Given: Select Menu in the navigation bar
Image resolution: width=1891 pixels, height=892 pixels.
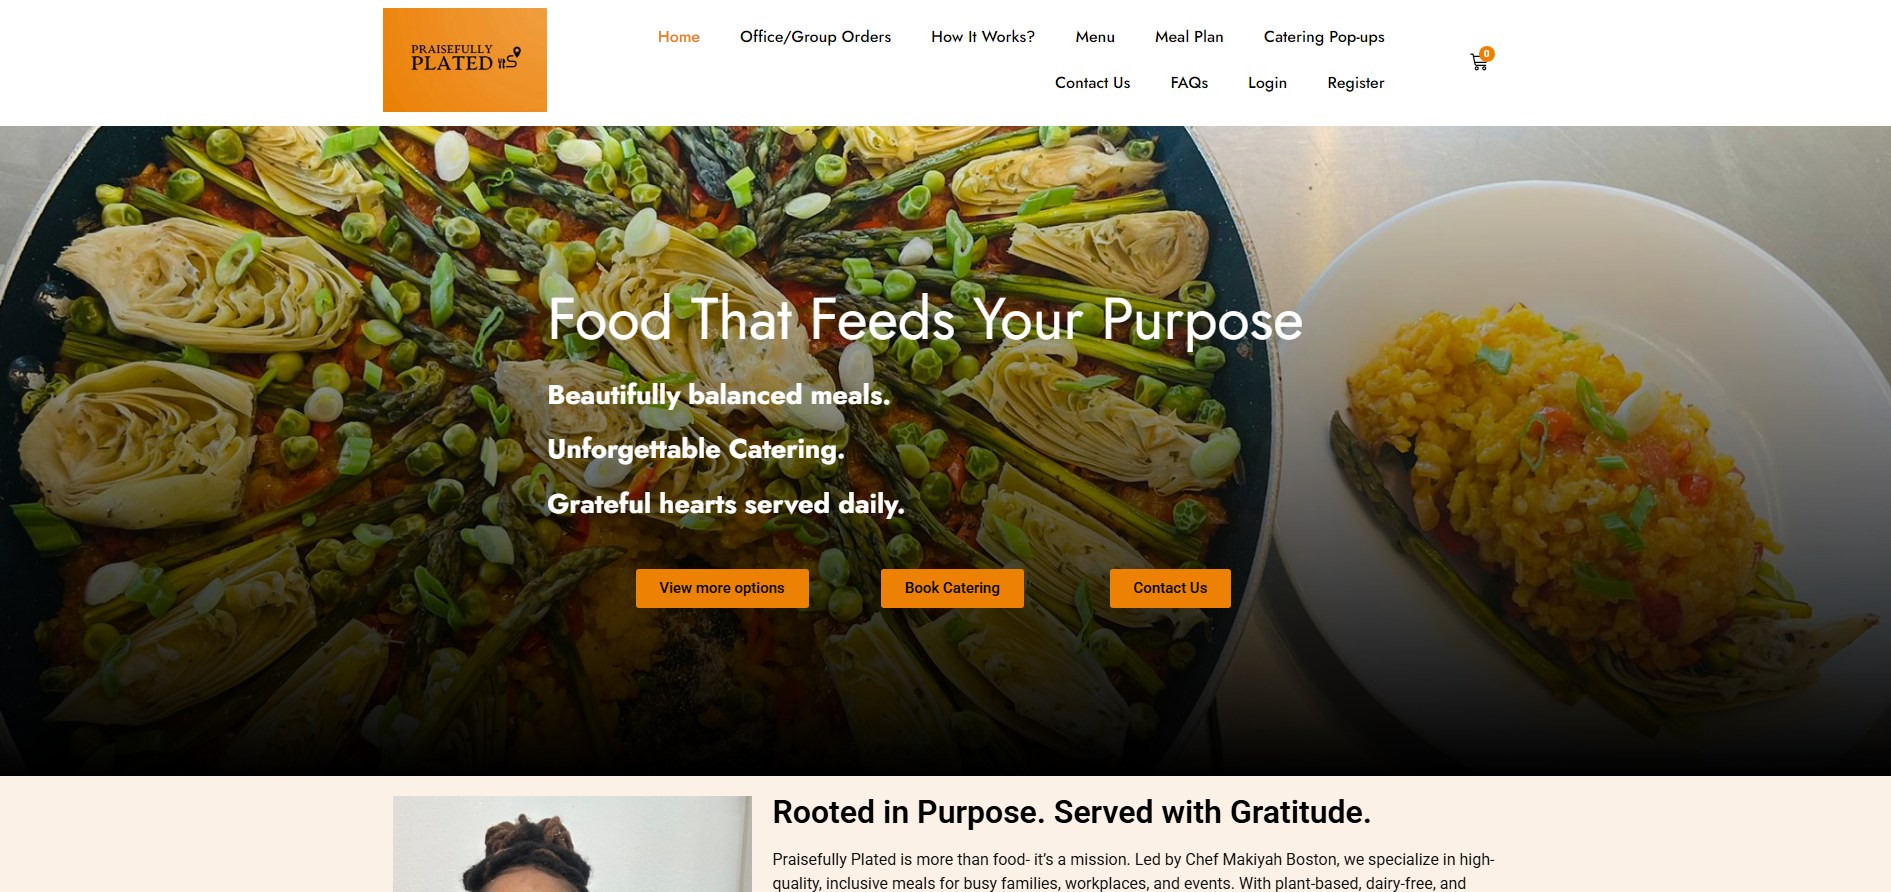Looking at the screenshot, I should click(1095, 37).
